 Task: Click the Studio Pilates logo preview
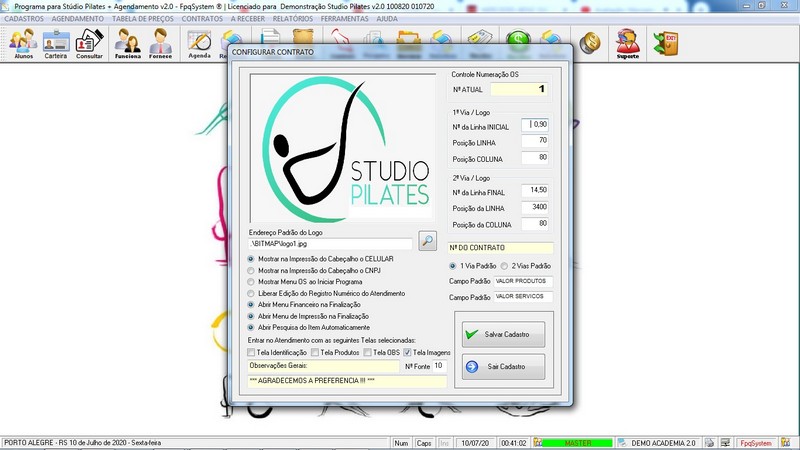(342, 148)
